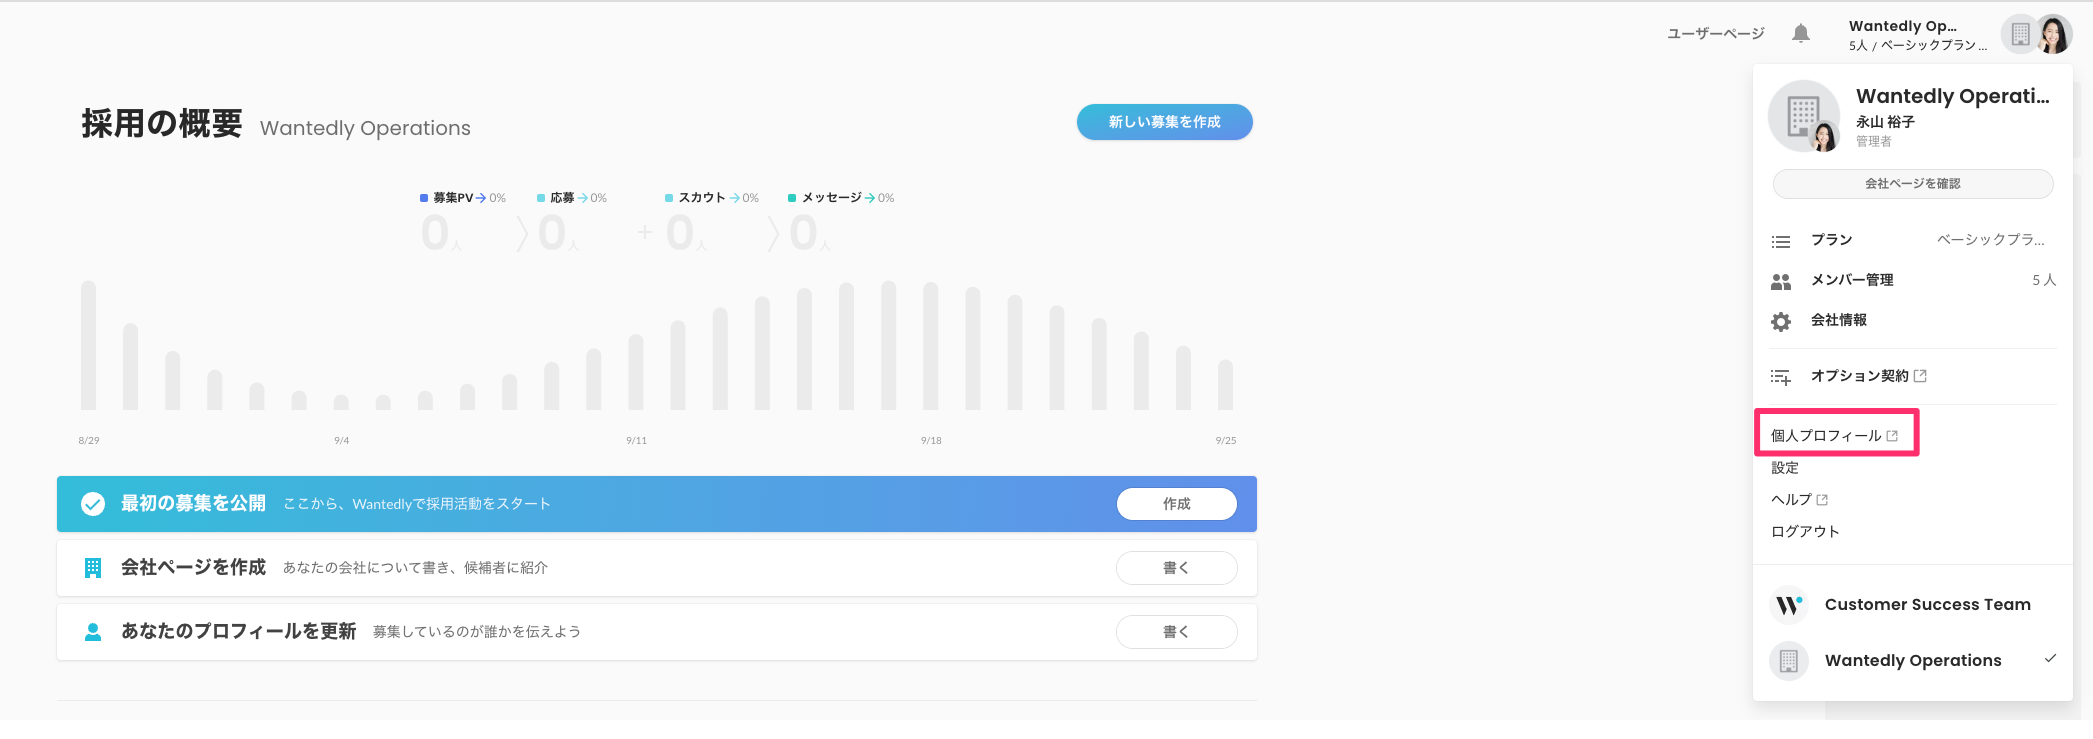Click the people icon beside メンバー管理
This screenshot has height=739, width=2093.
[x=1781, y=281]
